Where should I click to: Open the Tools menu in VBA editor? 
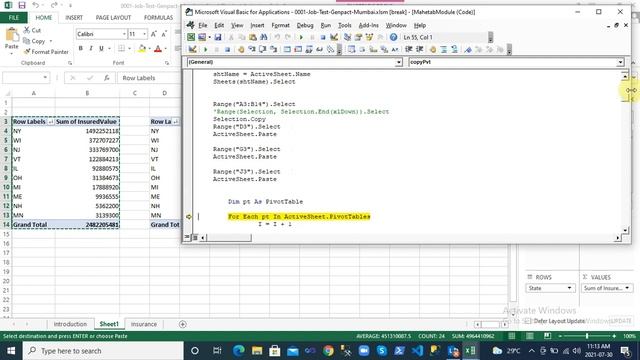coord(344,25)
